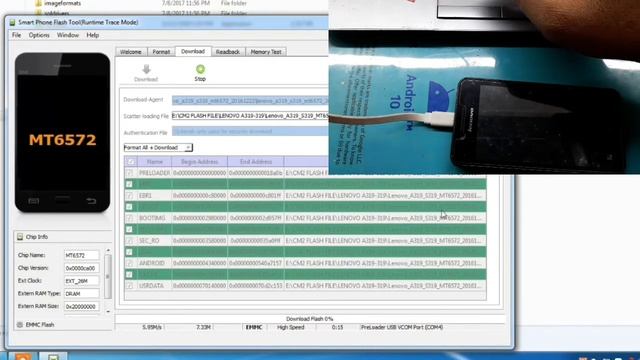Click the Extern RAM Size field 0x20000000

81,306
